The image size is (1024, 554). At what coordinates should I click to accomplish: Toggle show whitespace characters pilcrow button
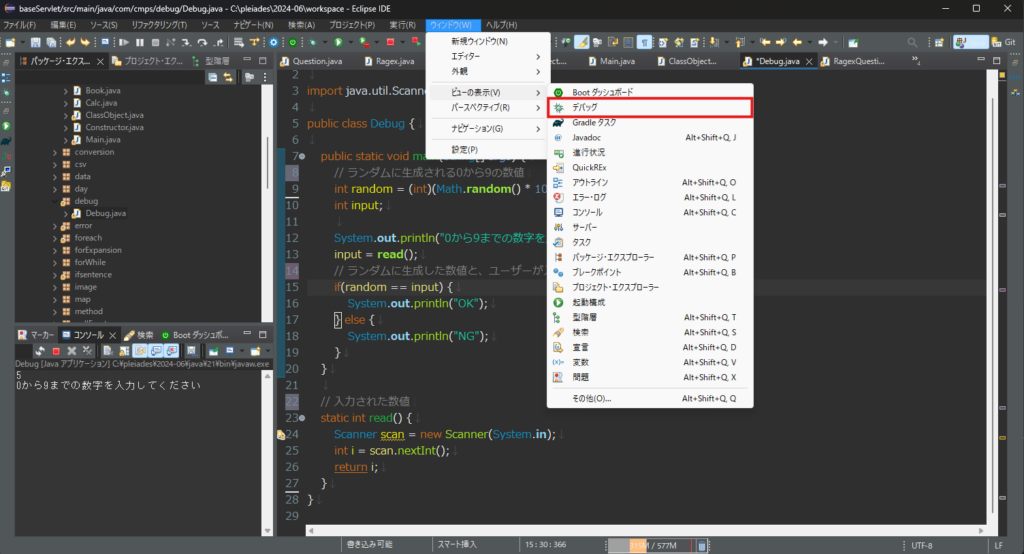[x=645, y=42]
